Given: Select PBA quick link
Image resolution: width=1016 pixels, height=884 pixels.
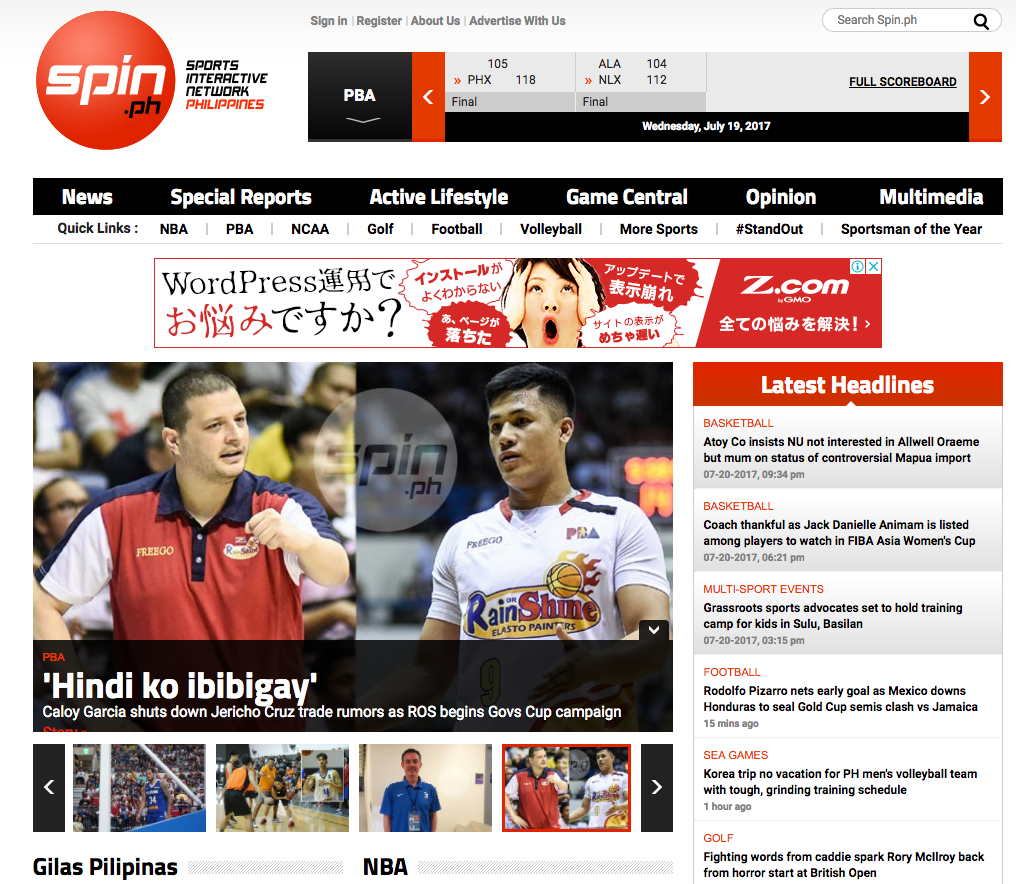Looking at the screenshot, I should click(239, 229).
